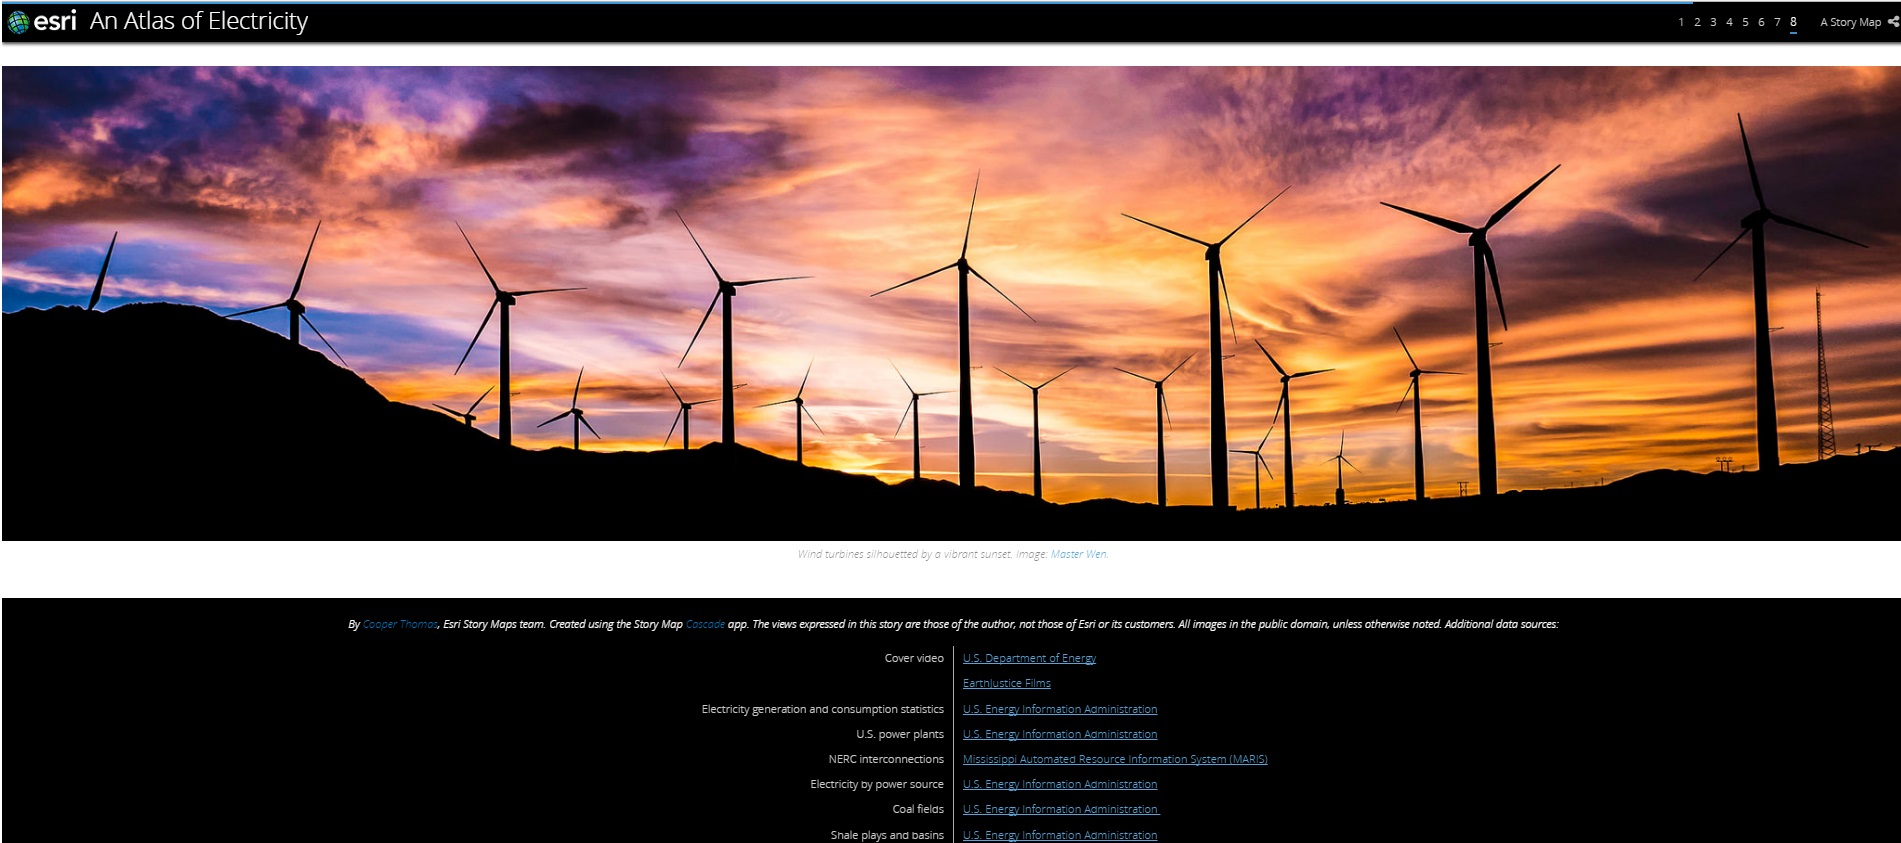Follow the Earthjustice Films link
Image resolution: width=1901 pixels, height=843 pixels.
coord(1006,683)
